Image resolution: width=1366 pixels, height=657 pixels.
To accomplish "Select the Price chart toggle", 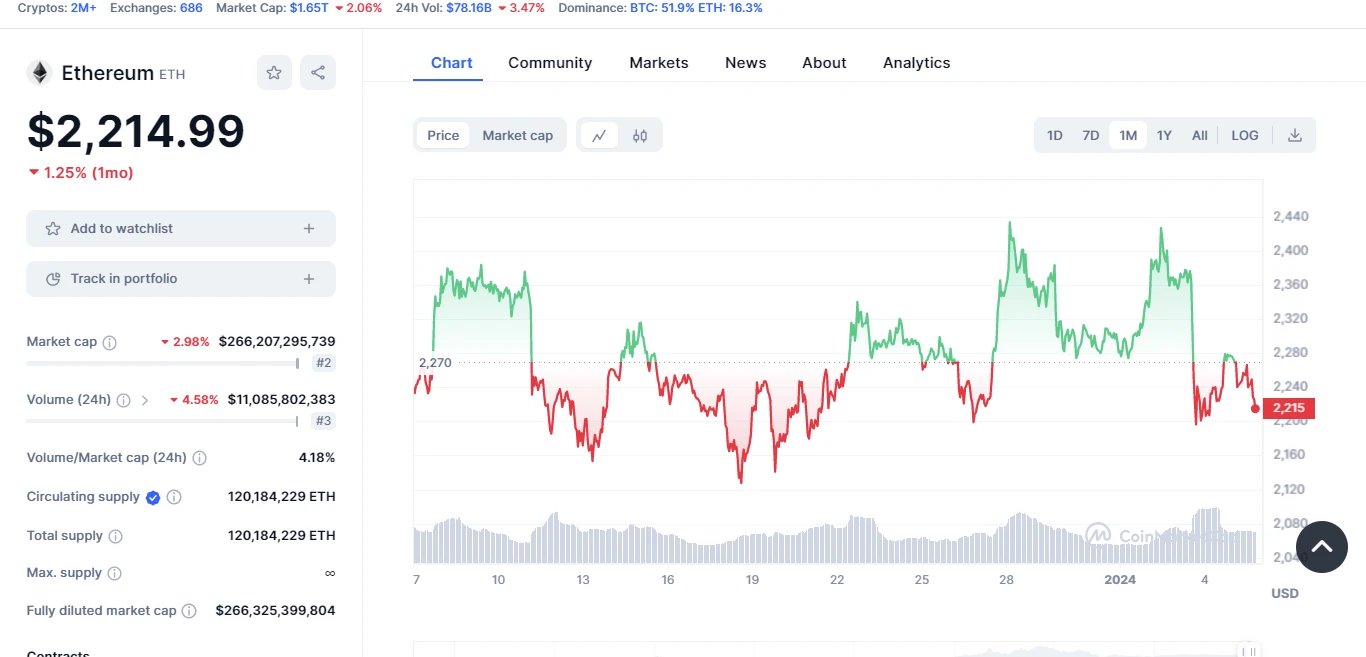I will (443, 136).
